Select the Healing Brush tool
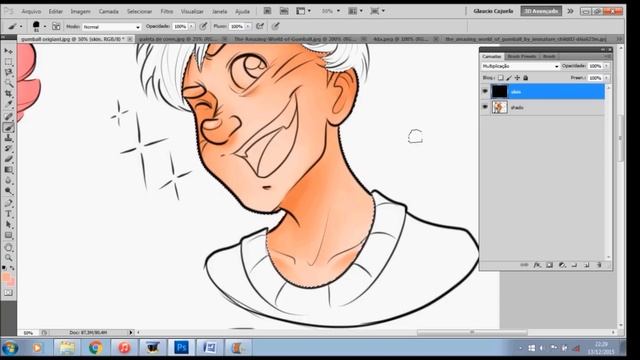The width and height of the screenshot is (640, 360). (8, 117)
